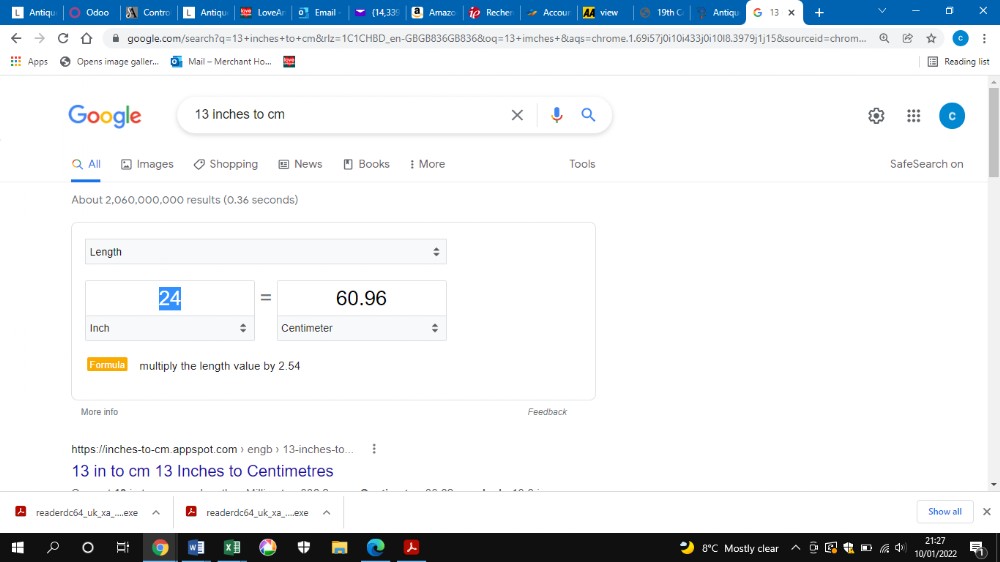Open Adobe Acrobat from taskbar

tap(411, 547)
